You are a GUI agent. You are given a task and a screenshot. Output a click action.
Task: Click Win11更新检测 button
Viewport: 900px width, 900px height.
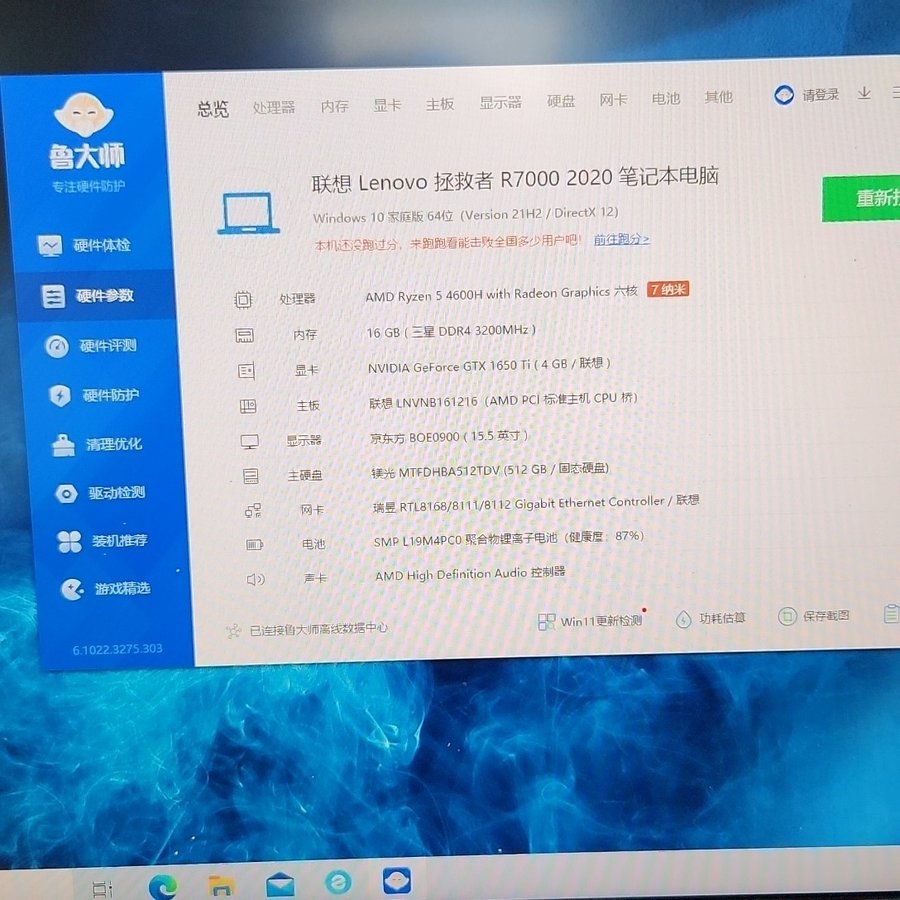591,620
